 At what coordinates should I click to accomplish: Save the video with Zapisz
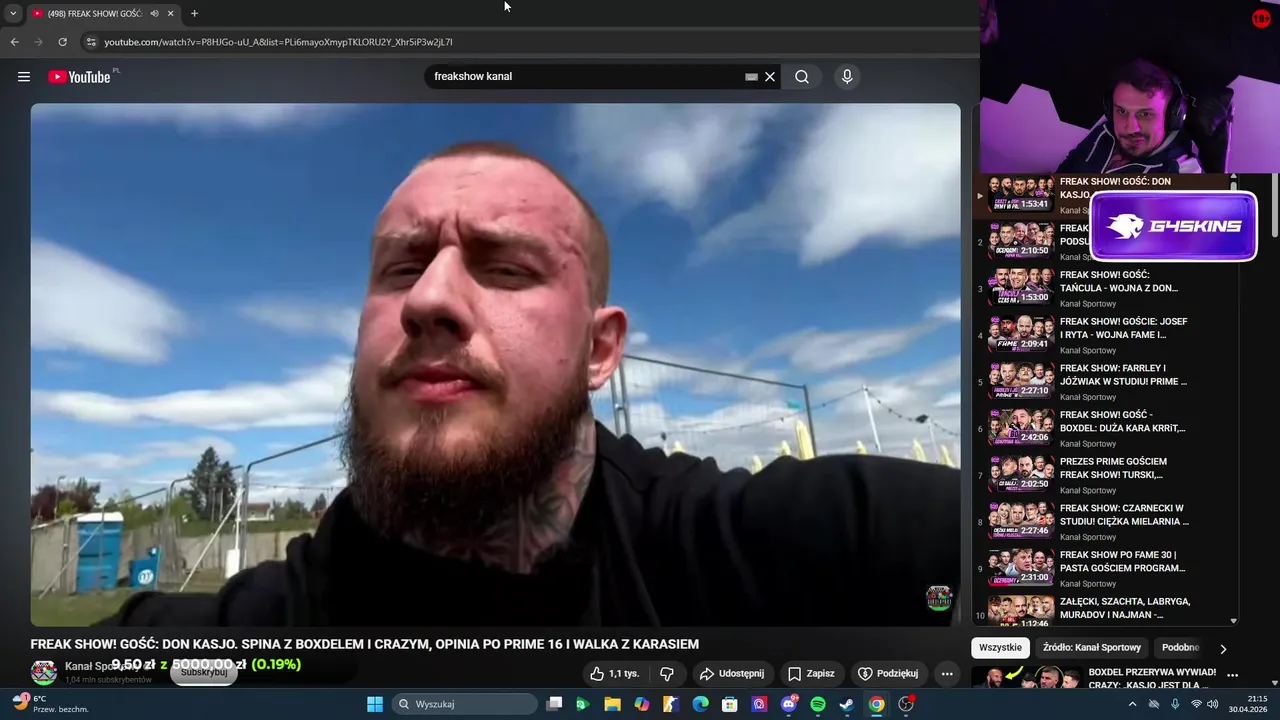pyautogui.click(x=811, y=674)
